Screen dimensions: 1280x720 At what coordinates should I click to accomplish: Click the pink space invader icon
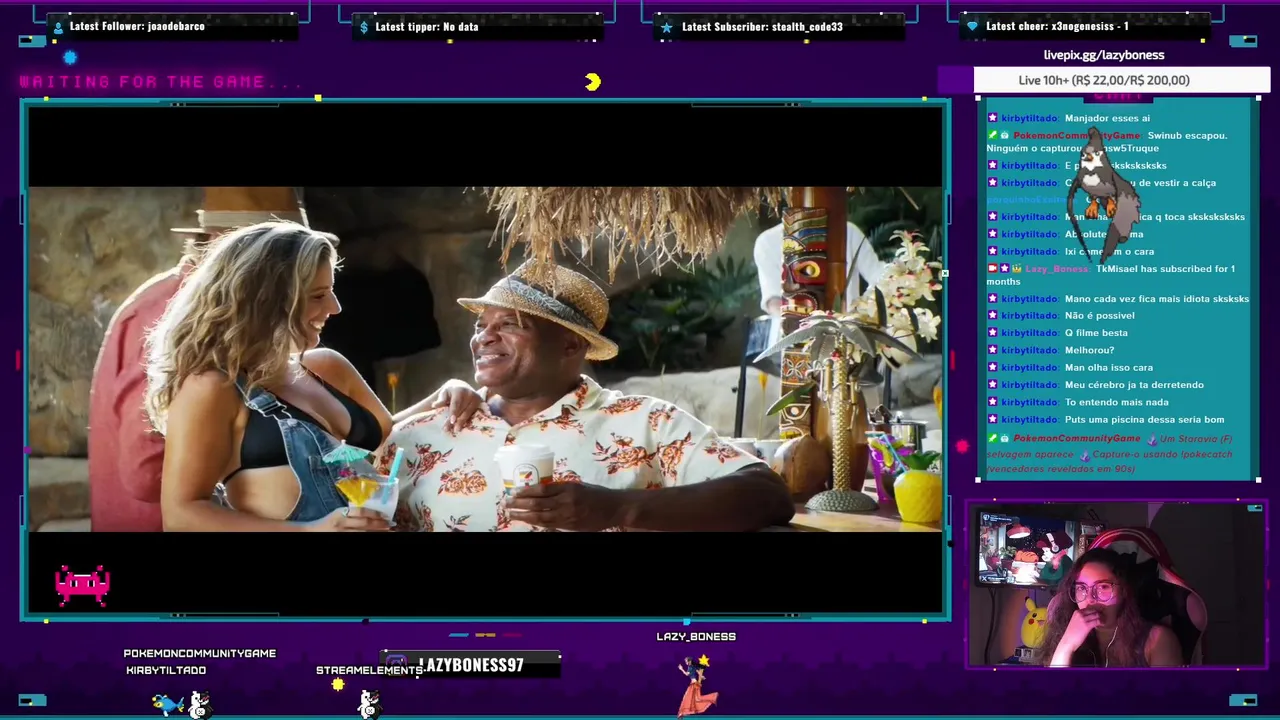pyautogui.click(x=82, y=586)
